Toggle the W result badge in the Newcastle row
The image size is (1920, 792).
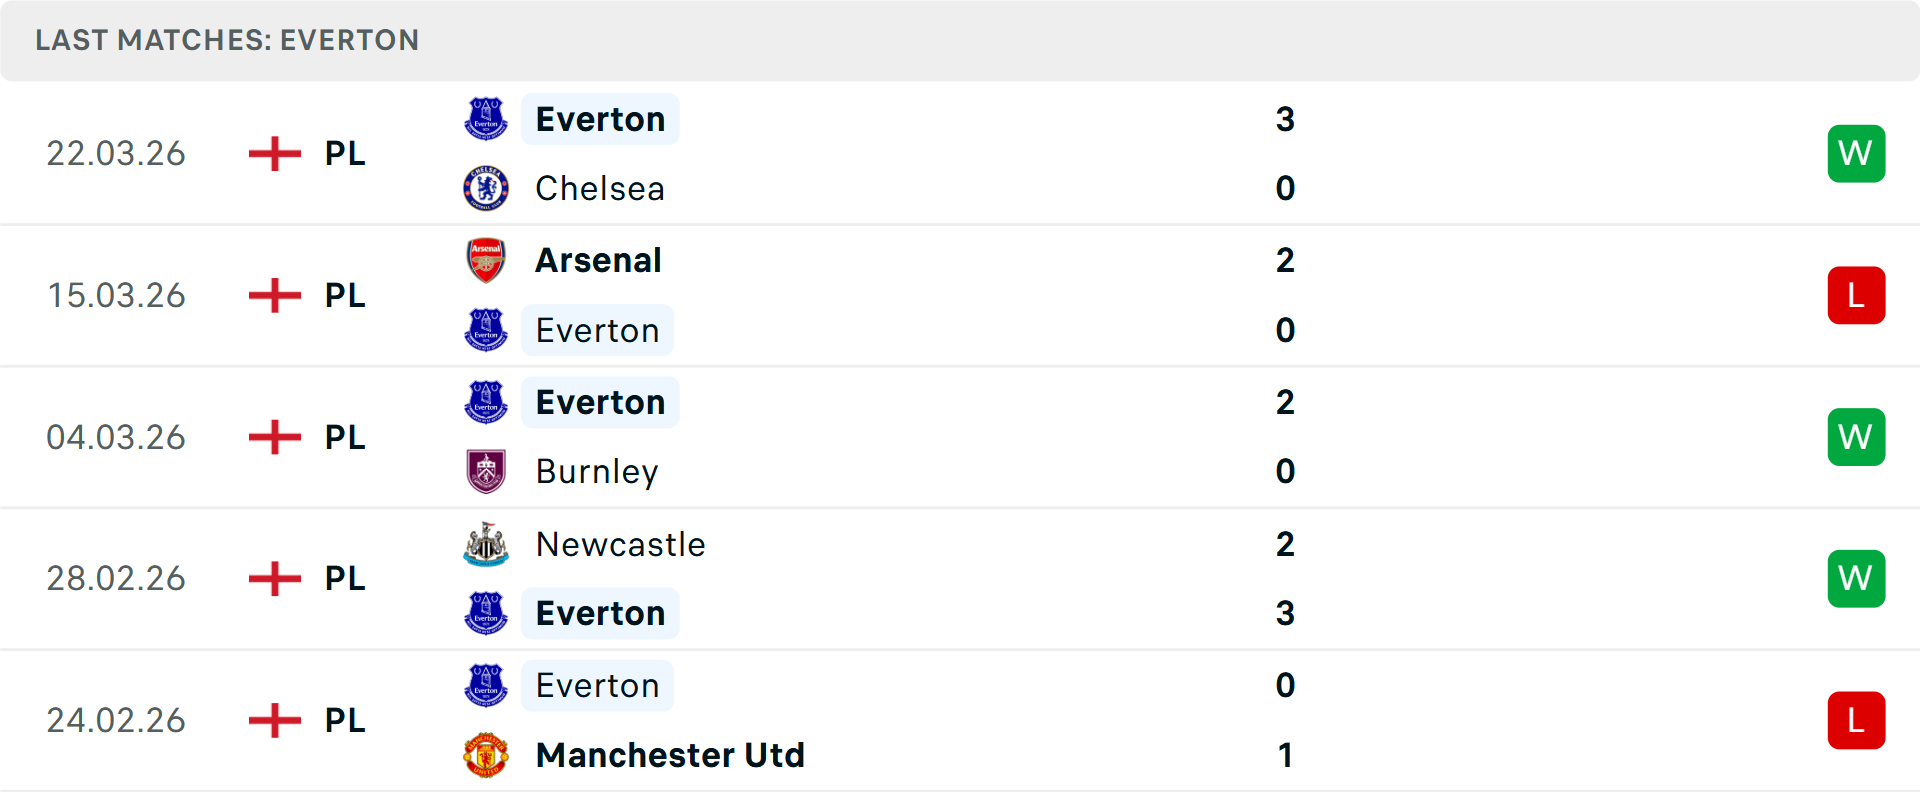(x=1857, y=578)
